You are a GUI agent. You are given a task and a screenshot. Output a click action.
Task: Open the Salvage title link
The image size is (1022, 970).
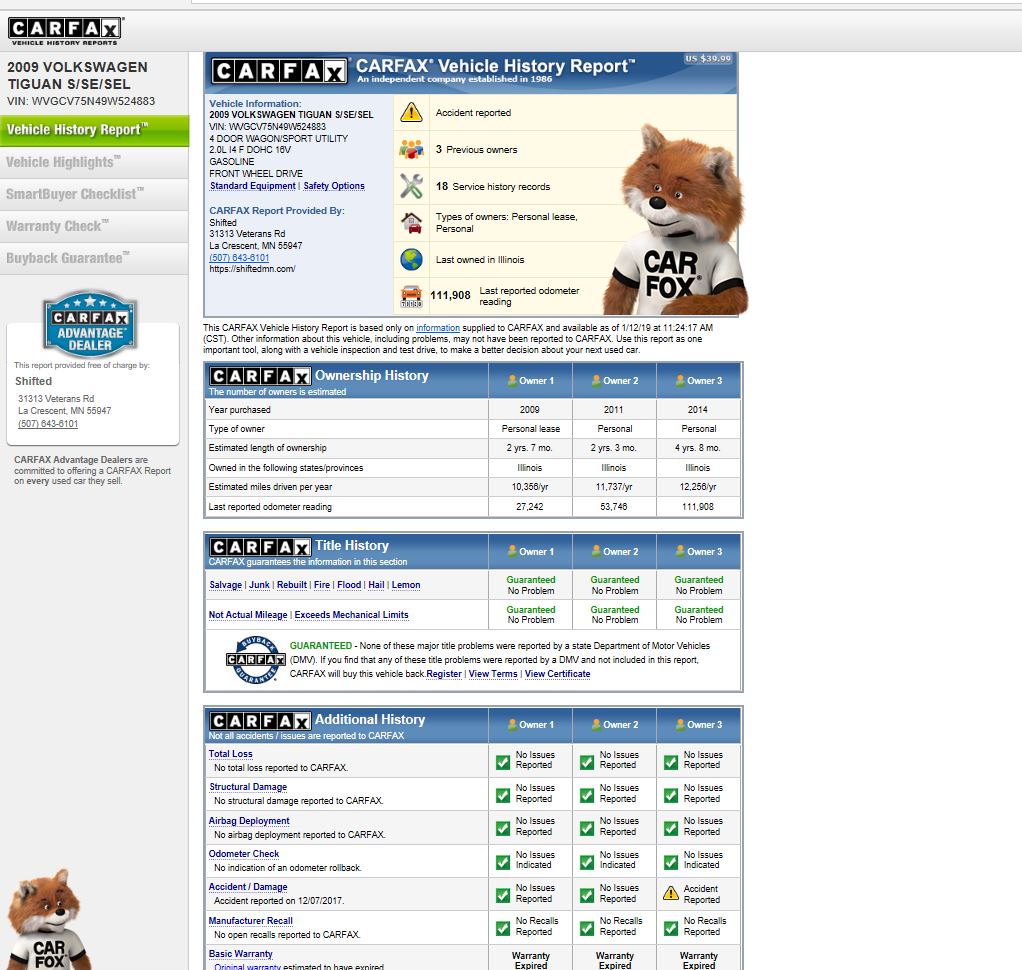tap(226, 585)
